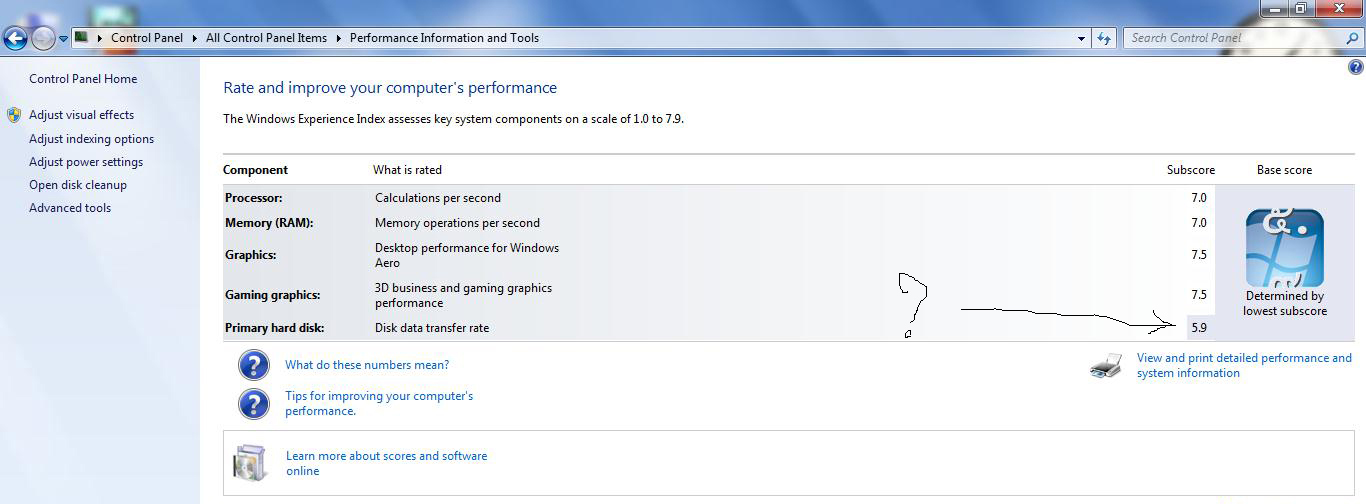The height and width of the screenshot is (504, 1366).
Task: Click the Primary hard disk: row label
Action: [275, 328]
